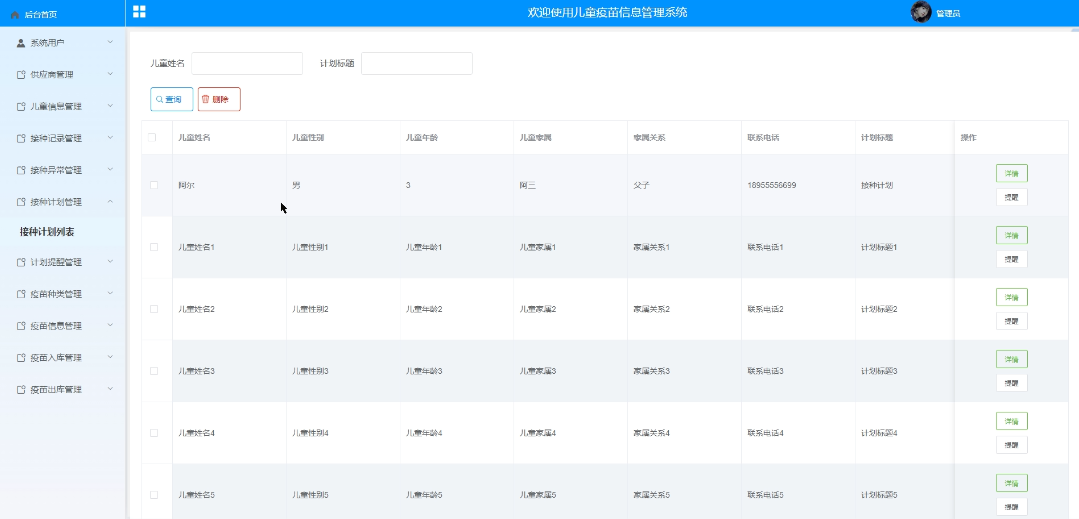The width and height of the screenshot is (1079, 519).
Task: Check the checkbox for the 阿尔 row
Action: click(154, 185)
